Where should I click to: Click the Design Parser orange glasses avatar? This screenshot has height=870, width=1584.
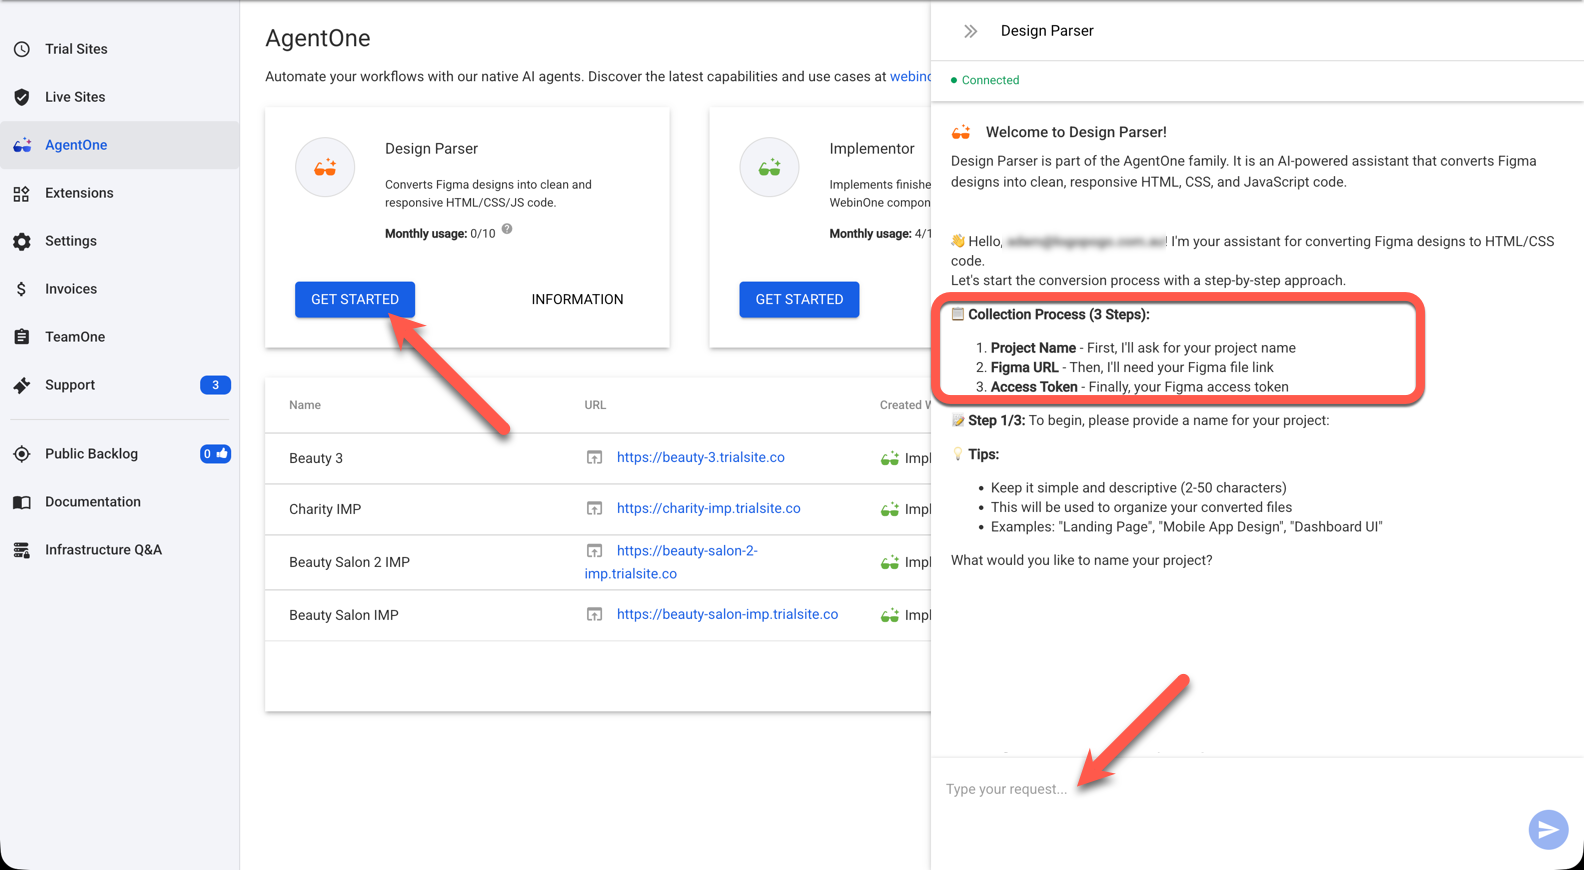click(x=325, y=167)
